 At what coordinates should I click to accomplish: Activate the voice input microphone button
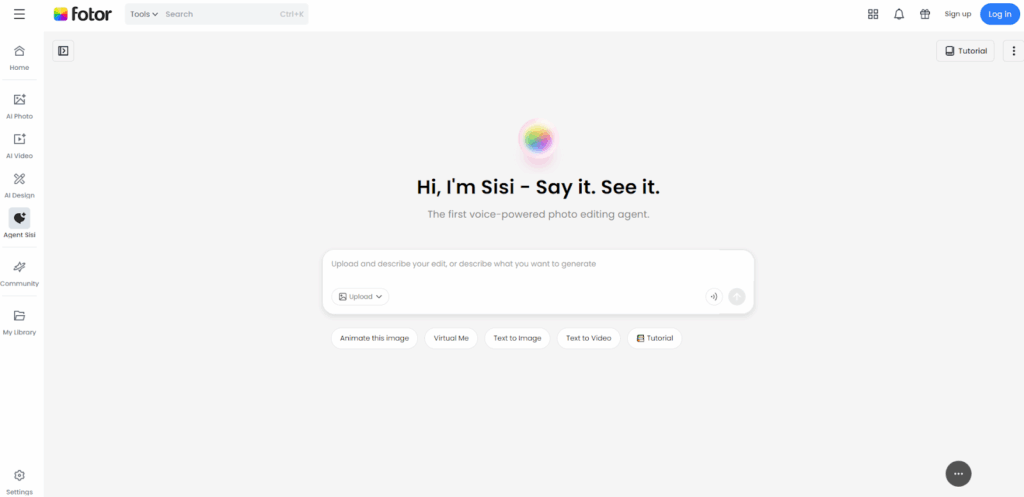tap(714, 297)
